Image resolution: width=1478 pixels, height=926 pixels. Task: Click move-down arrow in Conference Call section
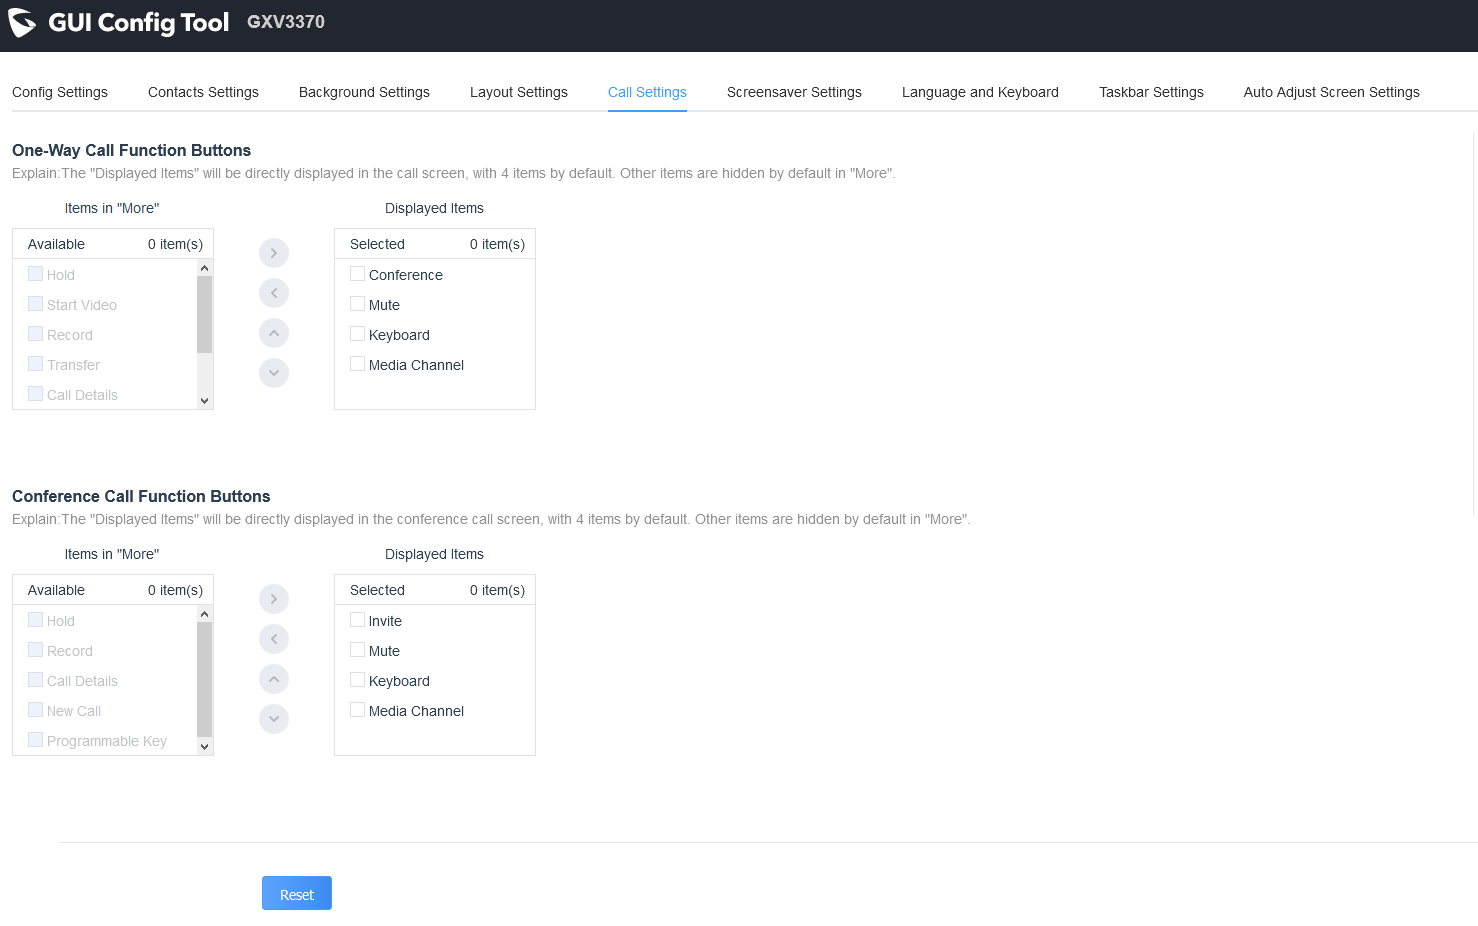click(274, 719)
